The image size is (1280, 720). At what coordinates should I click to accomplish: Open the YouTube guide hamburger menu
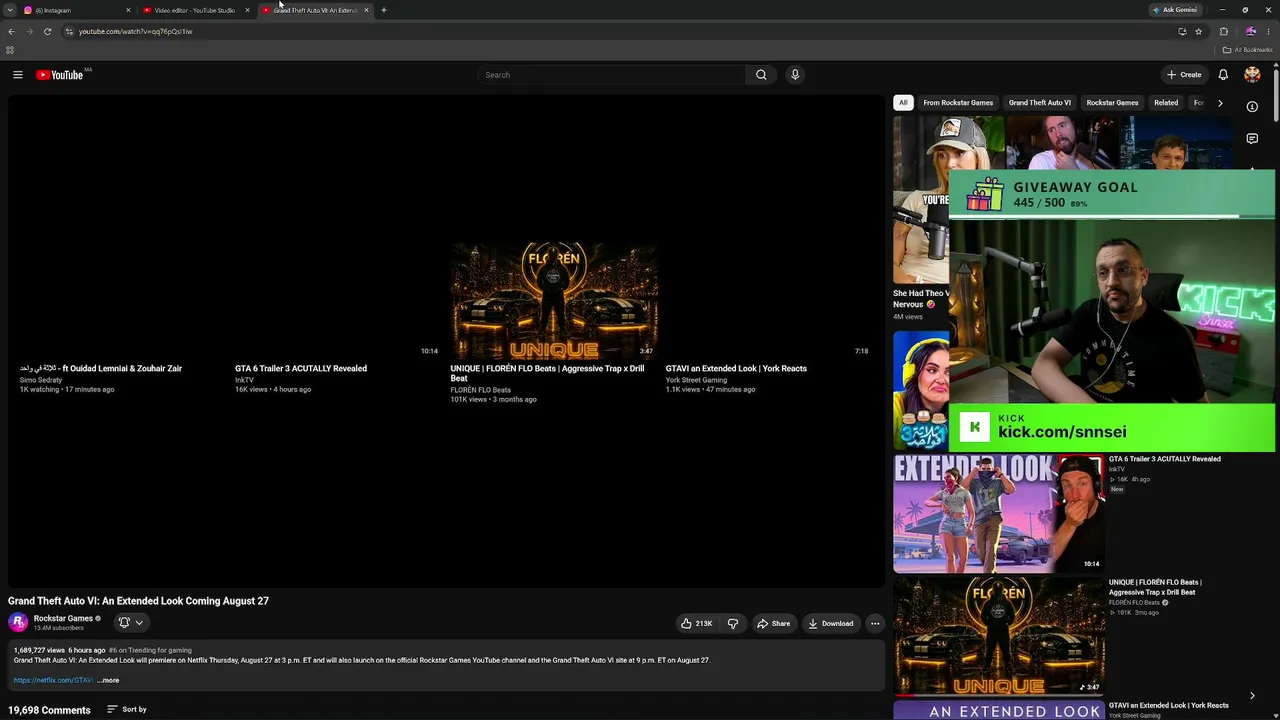(18, 75)
